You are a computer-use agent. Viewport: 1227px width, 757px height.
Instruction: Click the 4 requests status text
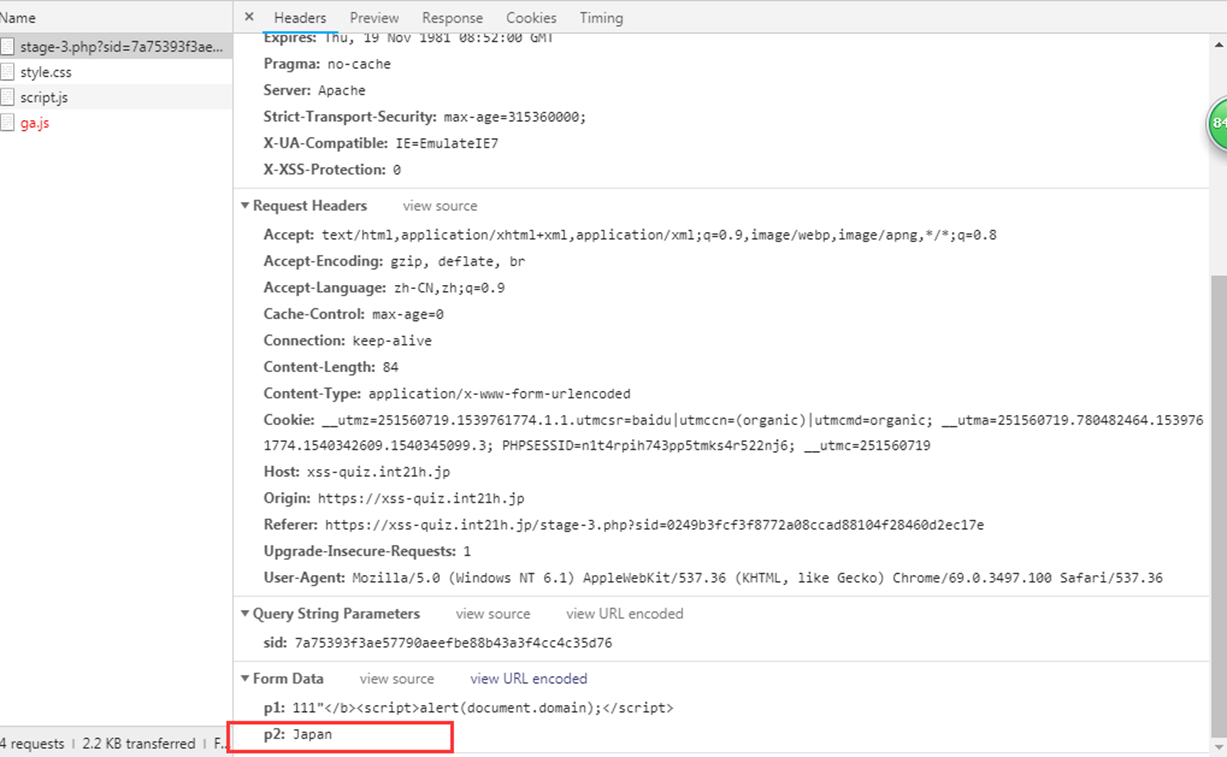pyautogui.click(x=32, y=743)
